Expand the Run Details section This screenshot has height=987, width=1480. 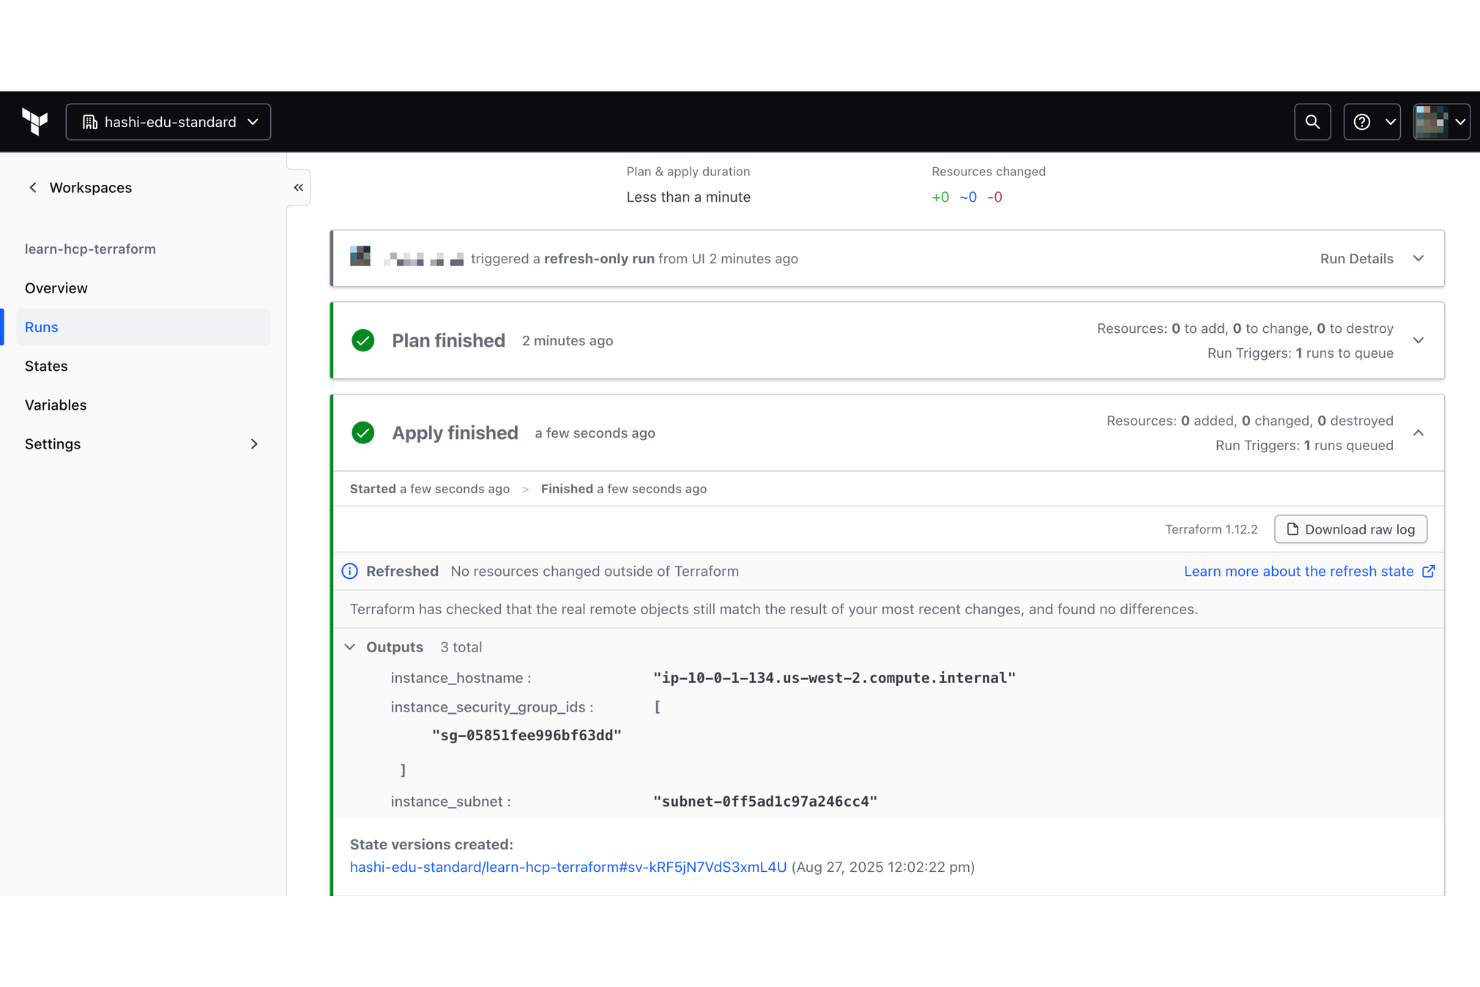[1418, 258]
